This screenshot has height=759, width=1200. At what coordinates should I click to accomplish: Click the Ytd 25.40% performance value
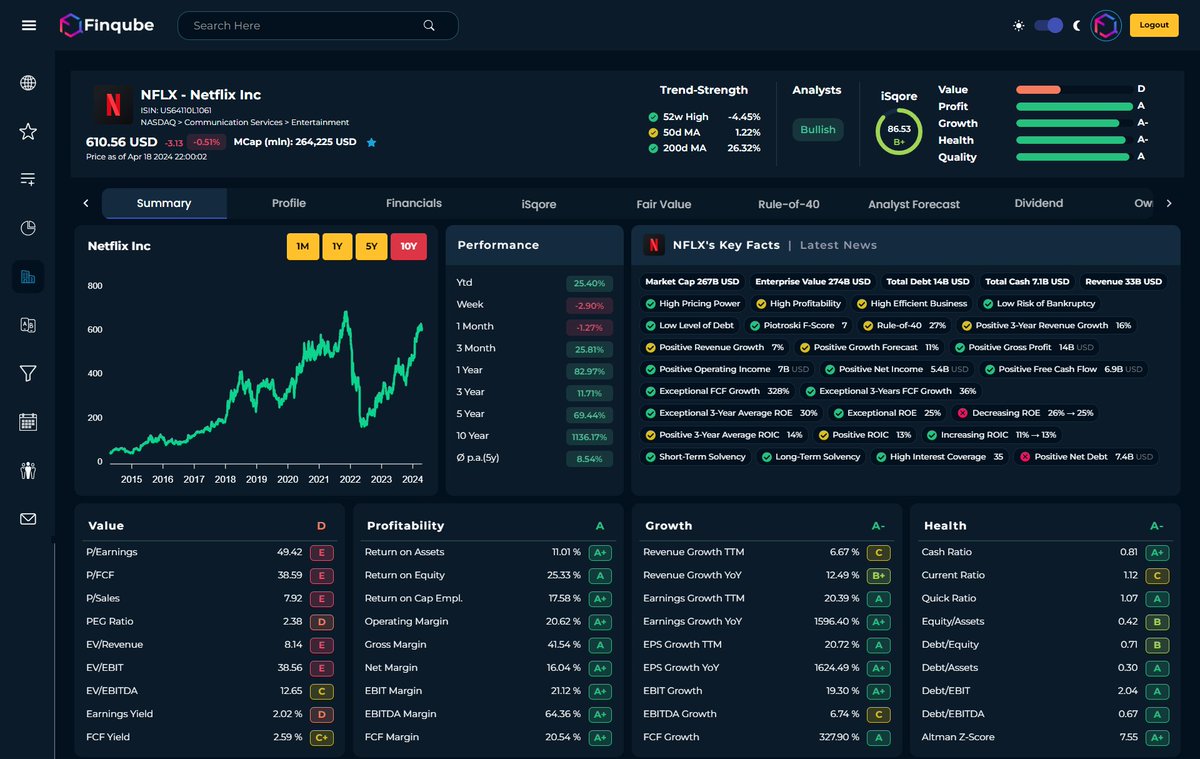pyautogui.click(x=590, y=283)
